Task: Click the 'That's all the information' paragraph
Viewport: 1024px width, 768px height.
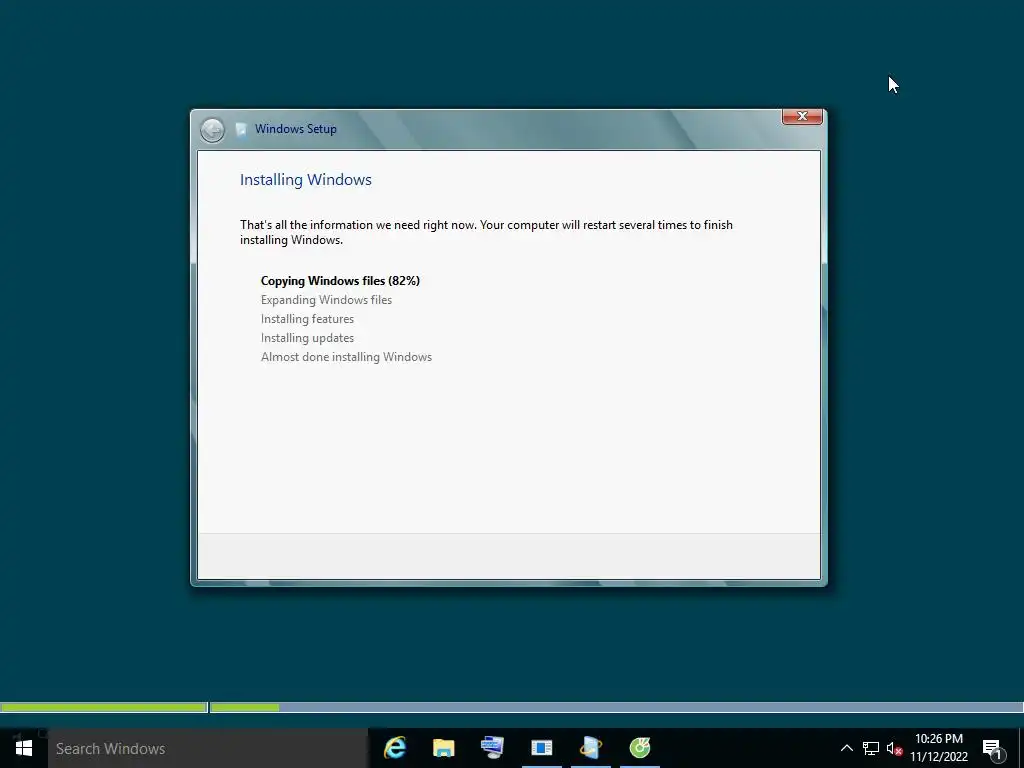Action: tap(486, 232)
